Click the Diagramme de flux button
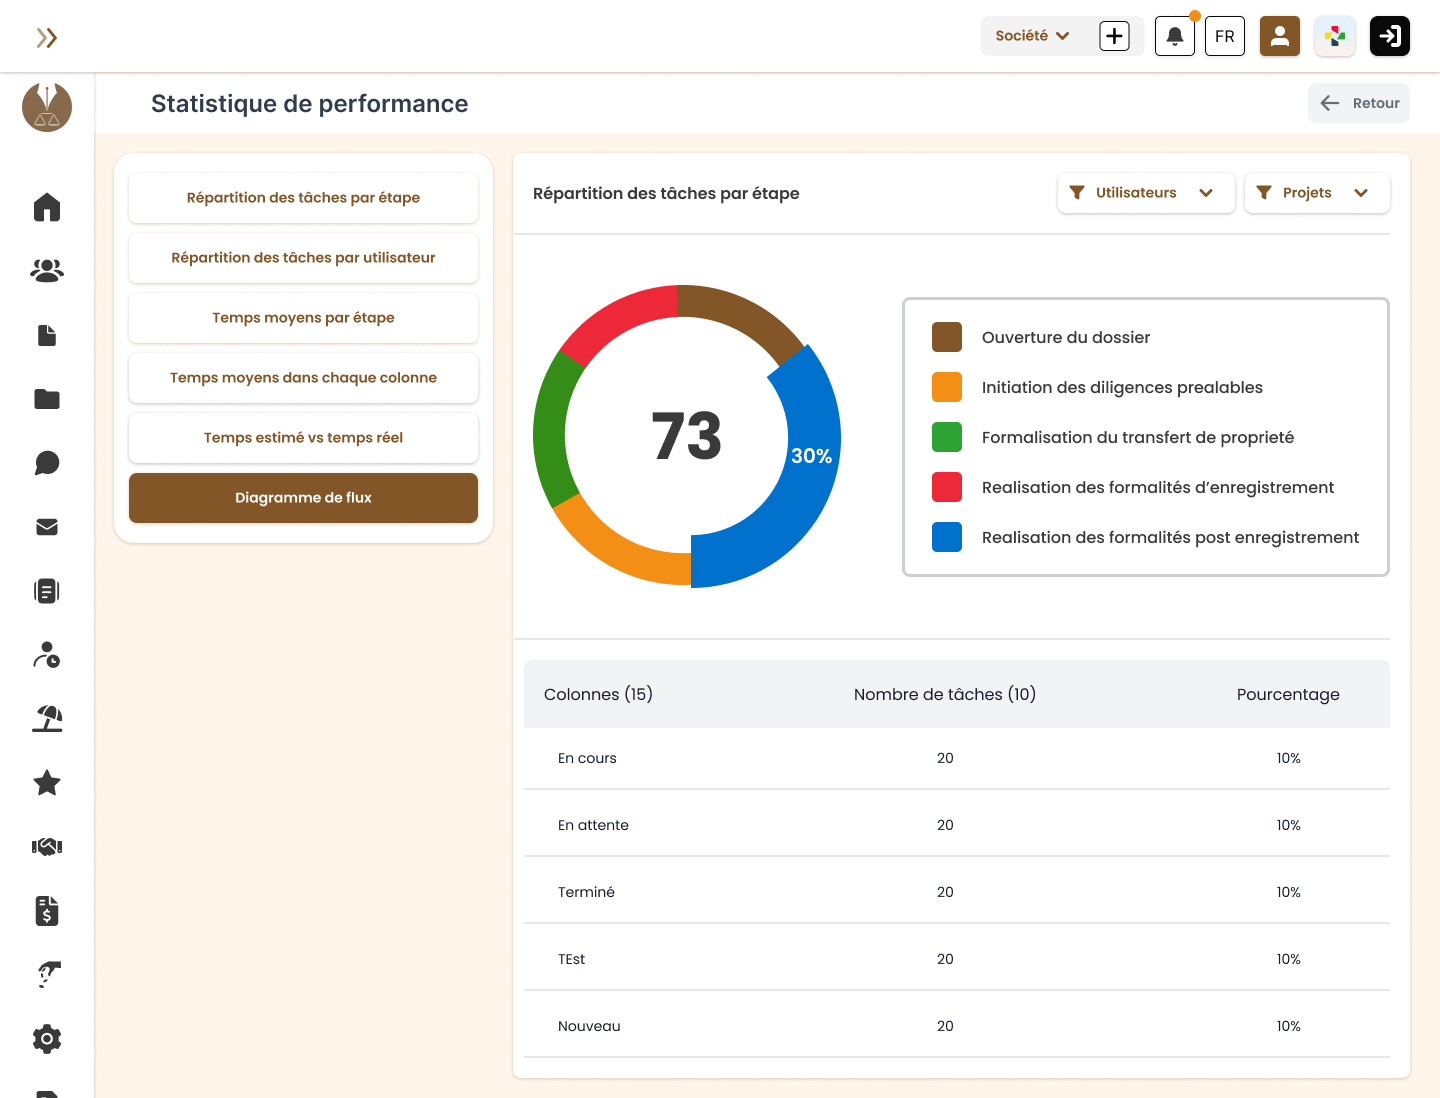The width and height of the screenshot is (1440, 1098). [303, 498]
